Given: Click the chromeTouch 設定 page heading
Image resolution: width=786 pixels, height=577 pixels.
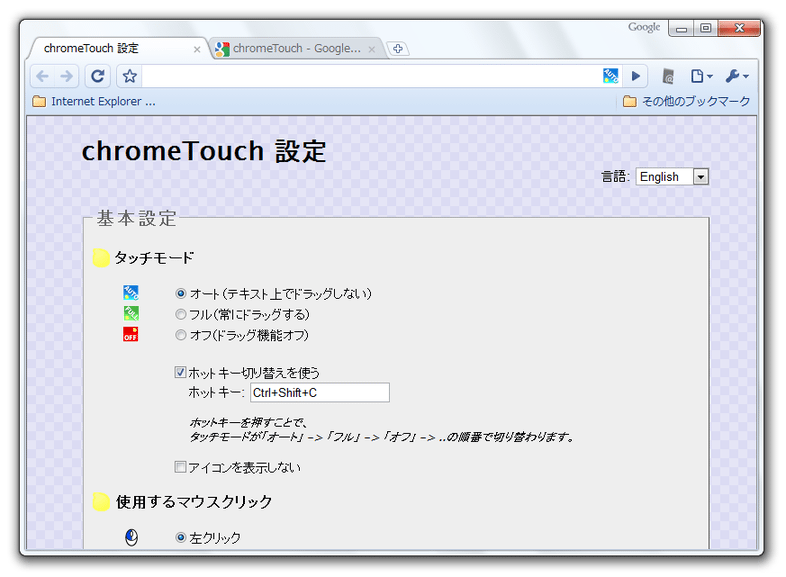Looking at the screenshot, I should pyautogui.click(x=204, y=151).
